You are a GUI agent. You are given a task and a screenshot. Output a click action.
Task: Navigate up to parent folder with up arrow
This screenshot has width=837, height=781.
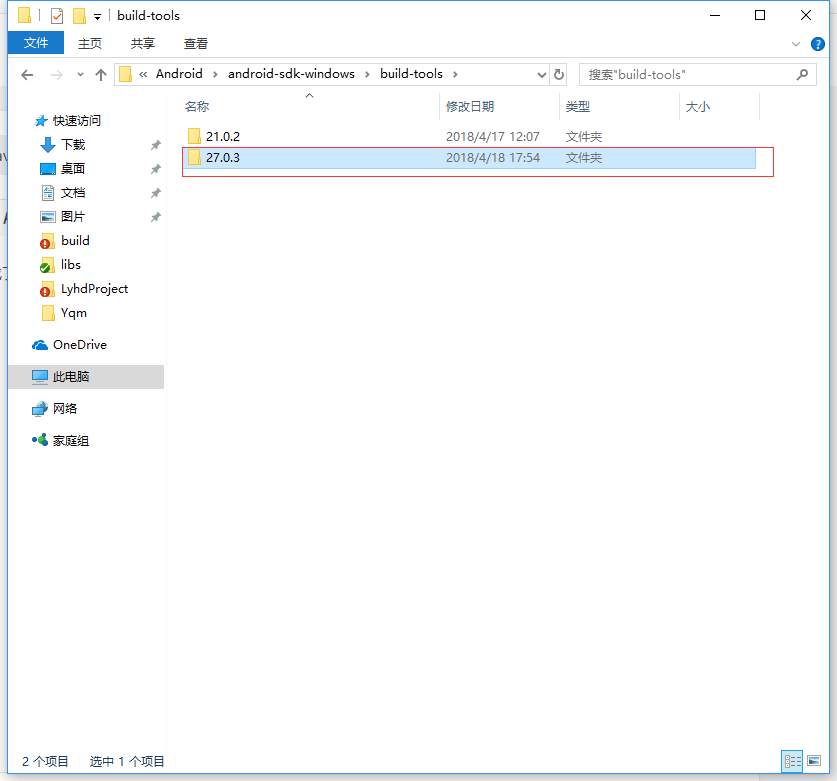(103, 74)
